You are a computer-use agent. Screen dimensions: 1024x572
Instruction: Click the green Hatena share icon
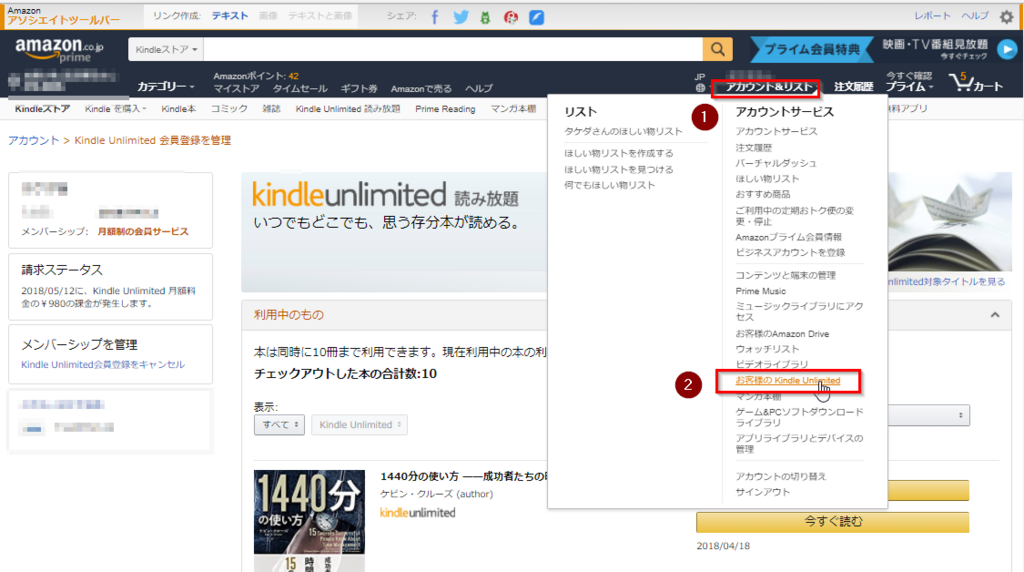pyautogui.click(x=485, y=18)
